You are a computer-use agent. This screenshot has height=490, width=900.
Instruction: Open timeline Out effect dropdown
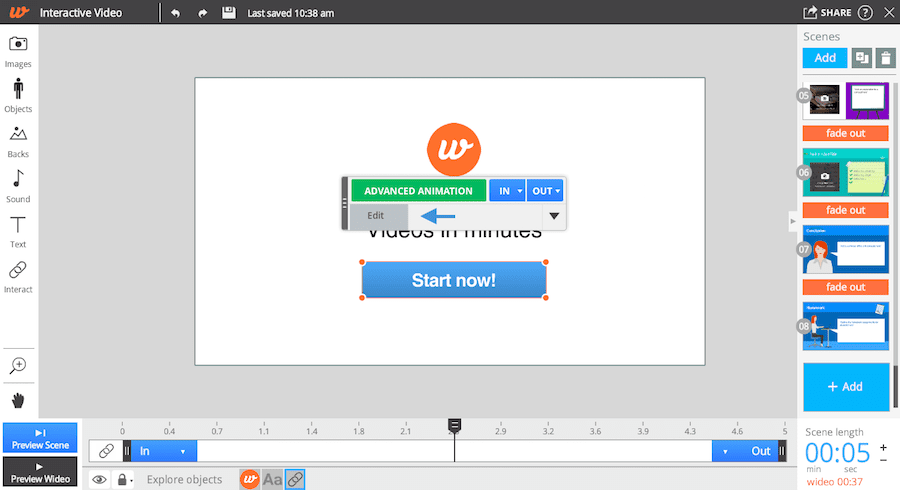click(x=725, y=452)
